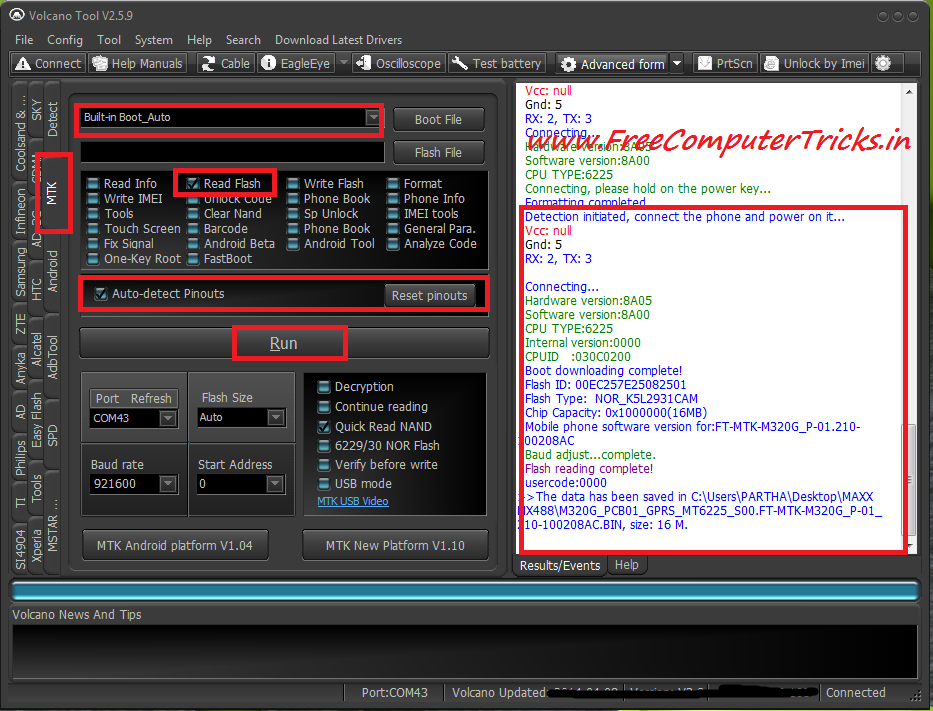
Task: Select the Clear Nand option
Action: click(x=193, y=214)
